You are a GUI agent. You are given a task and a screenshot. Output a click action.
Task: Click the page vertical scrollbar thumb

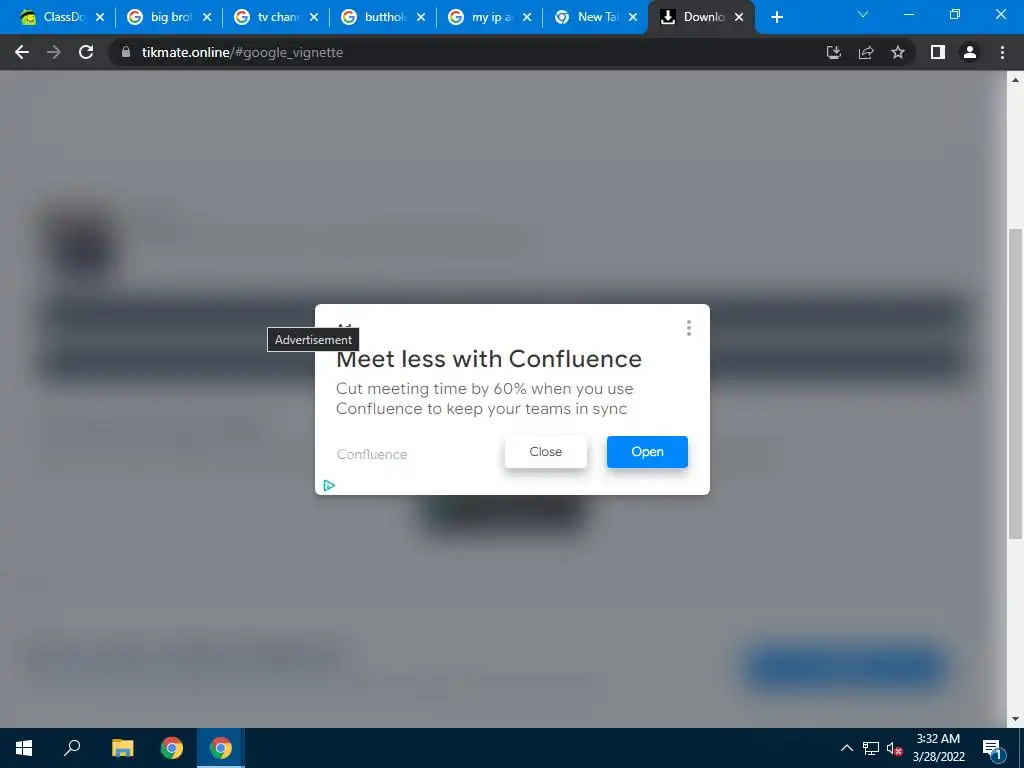tap(1015, 383)
